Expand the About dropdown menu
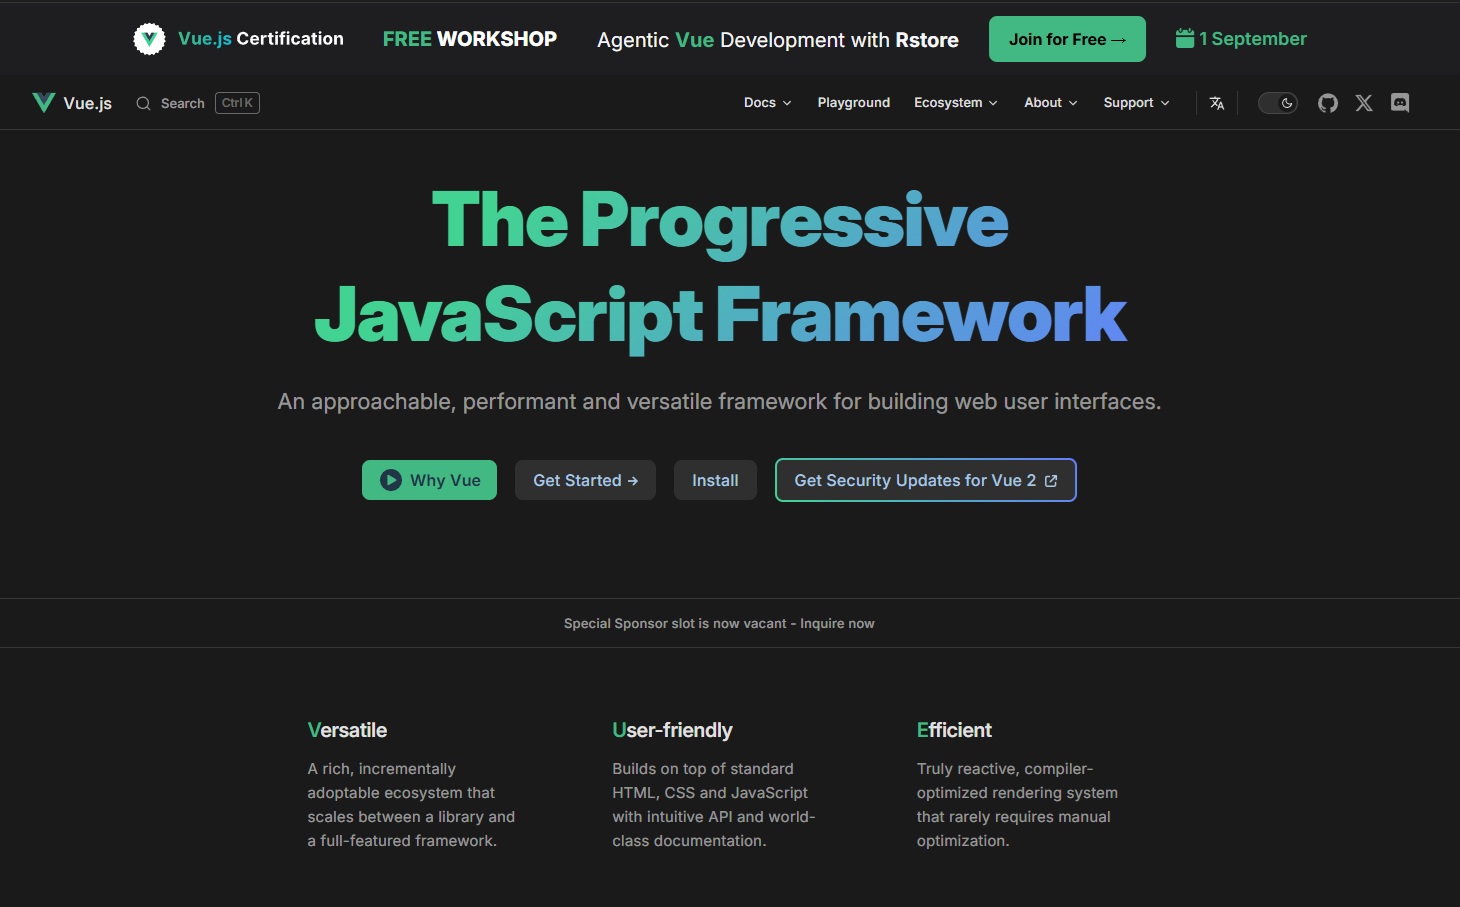The image size is (1460, 907). (x=1050, y=103)
